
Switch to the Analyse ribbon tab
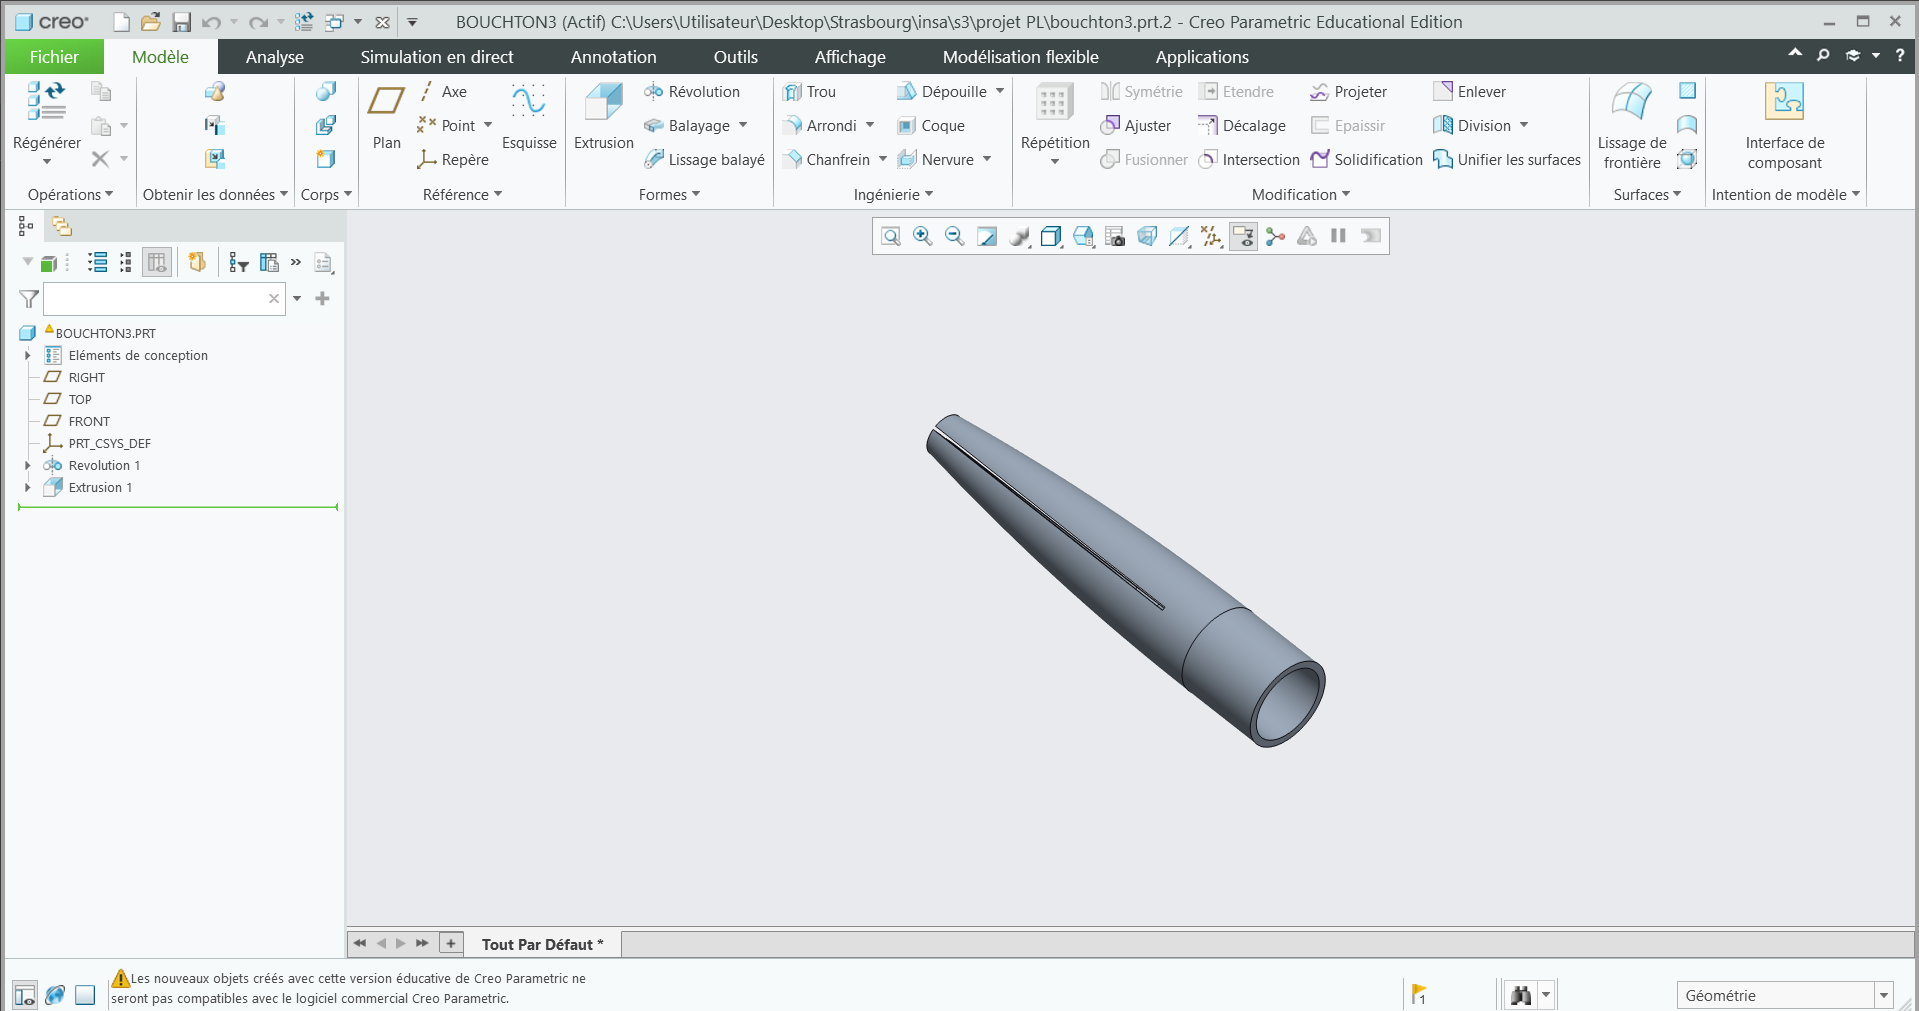point(274,57)
